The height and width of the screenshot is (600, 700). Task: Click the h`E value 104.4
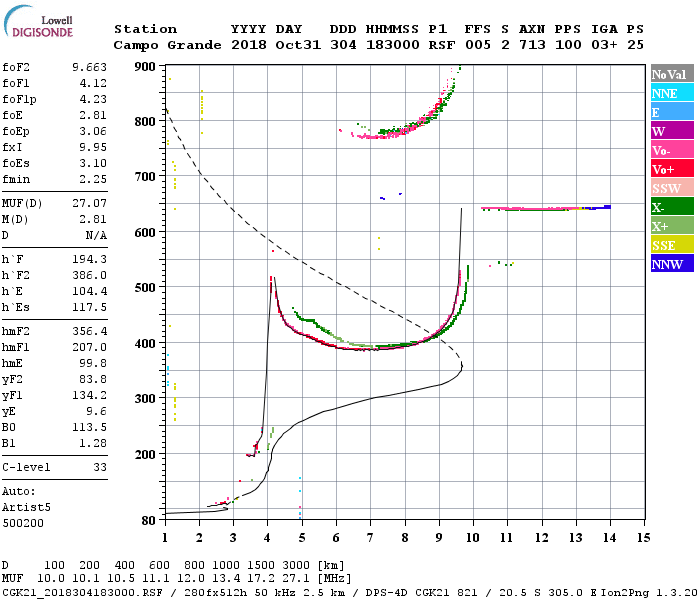[x=89, y=292]
